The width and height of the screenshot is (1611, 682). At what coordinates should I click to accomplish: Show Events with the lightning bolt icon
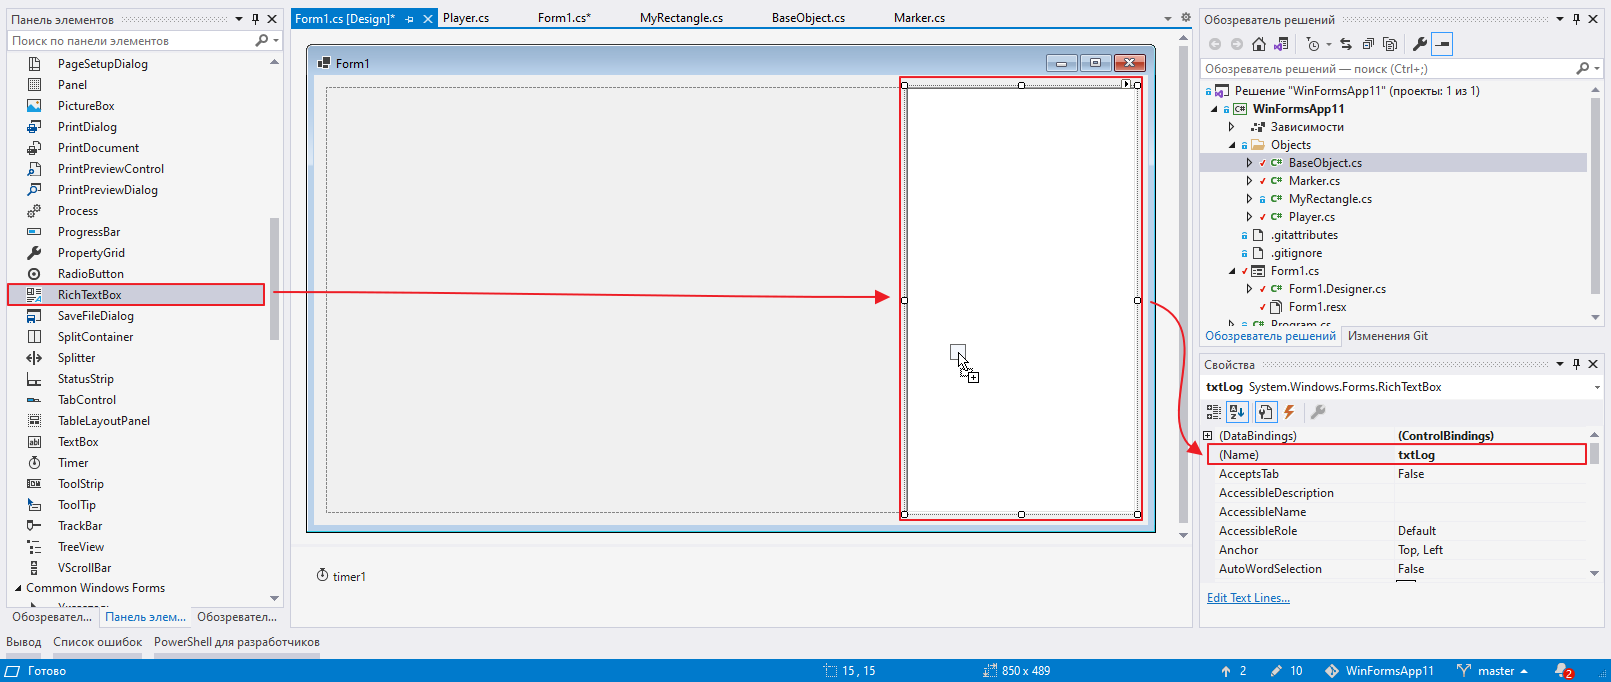pos(1289,412)
